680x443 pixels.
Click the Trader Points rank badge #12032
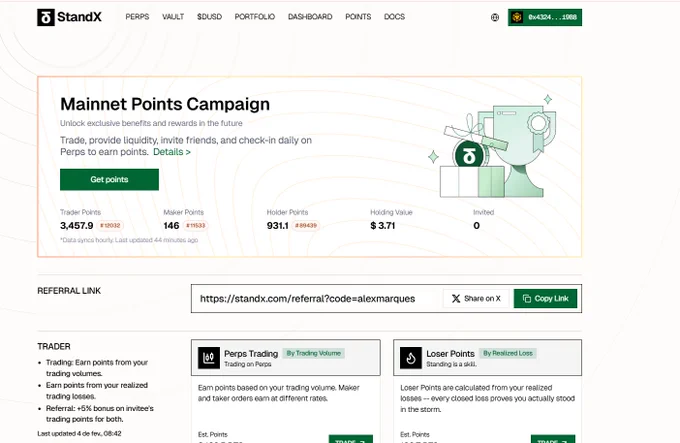pos(110,225)
